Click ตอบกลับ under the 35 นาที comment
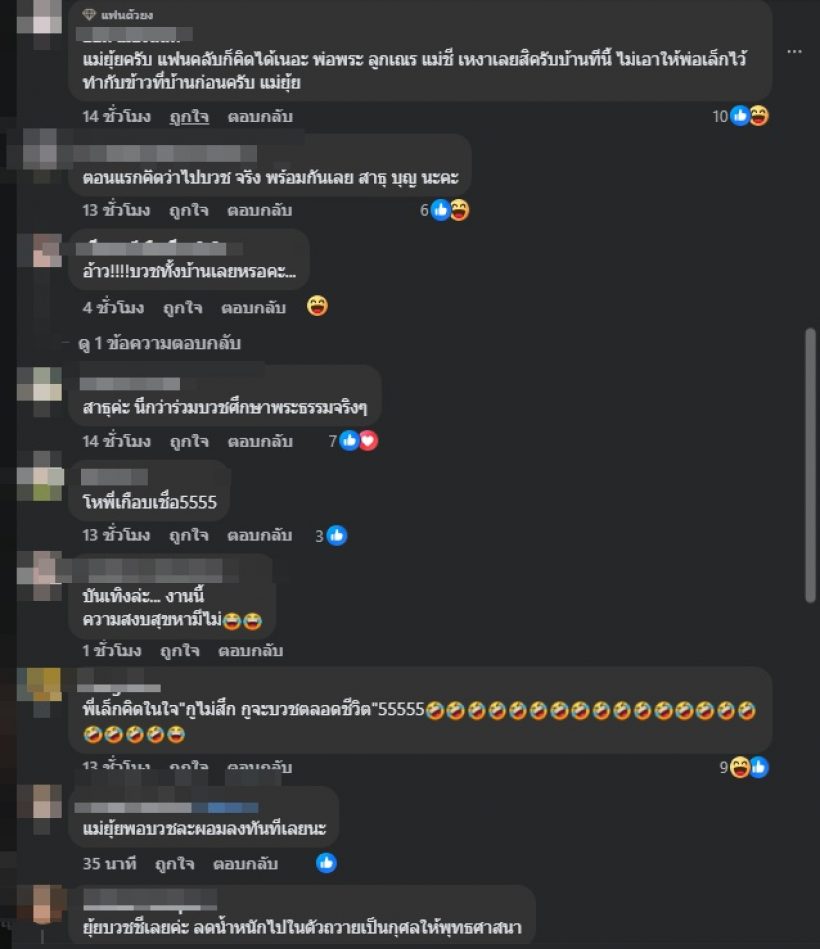The height and width of the screenshot is (949, 820). 246,864
